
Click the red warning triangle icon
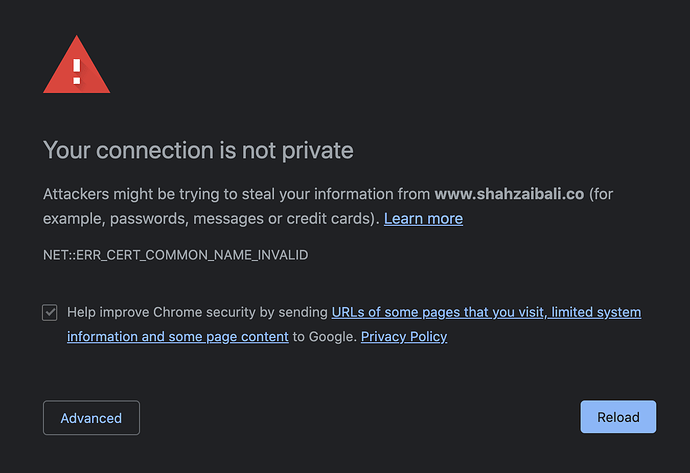pos(77,65)
